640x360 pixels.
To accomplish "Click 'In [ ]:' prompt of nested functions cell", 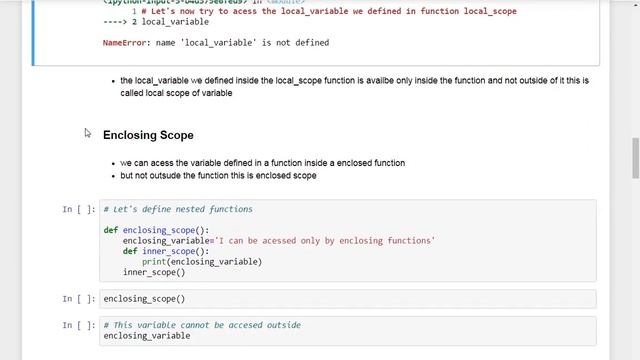I will pyautogui.click(x=79, y=209).
